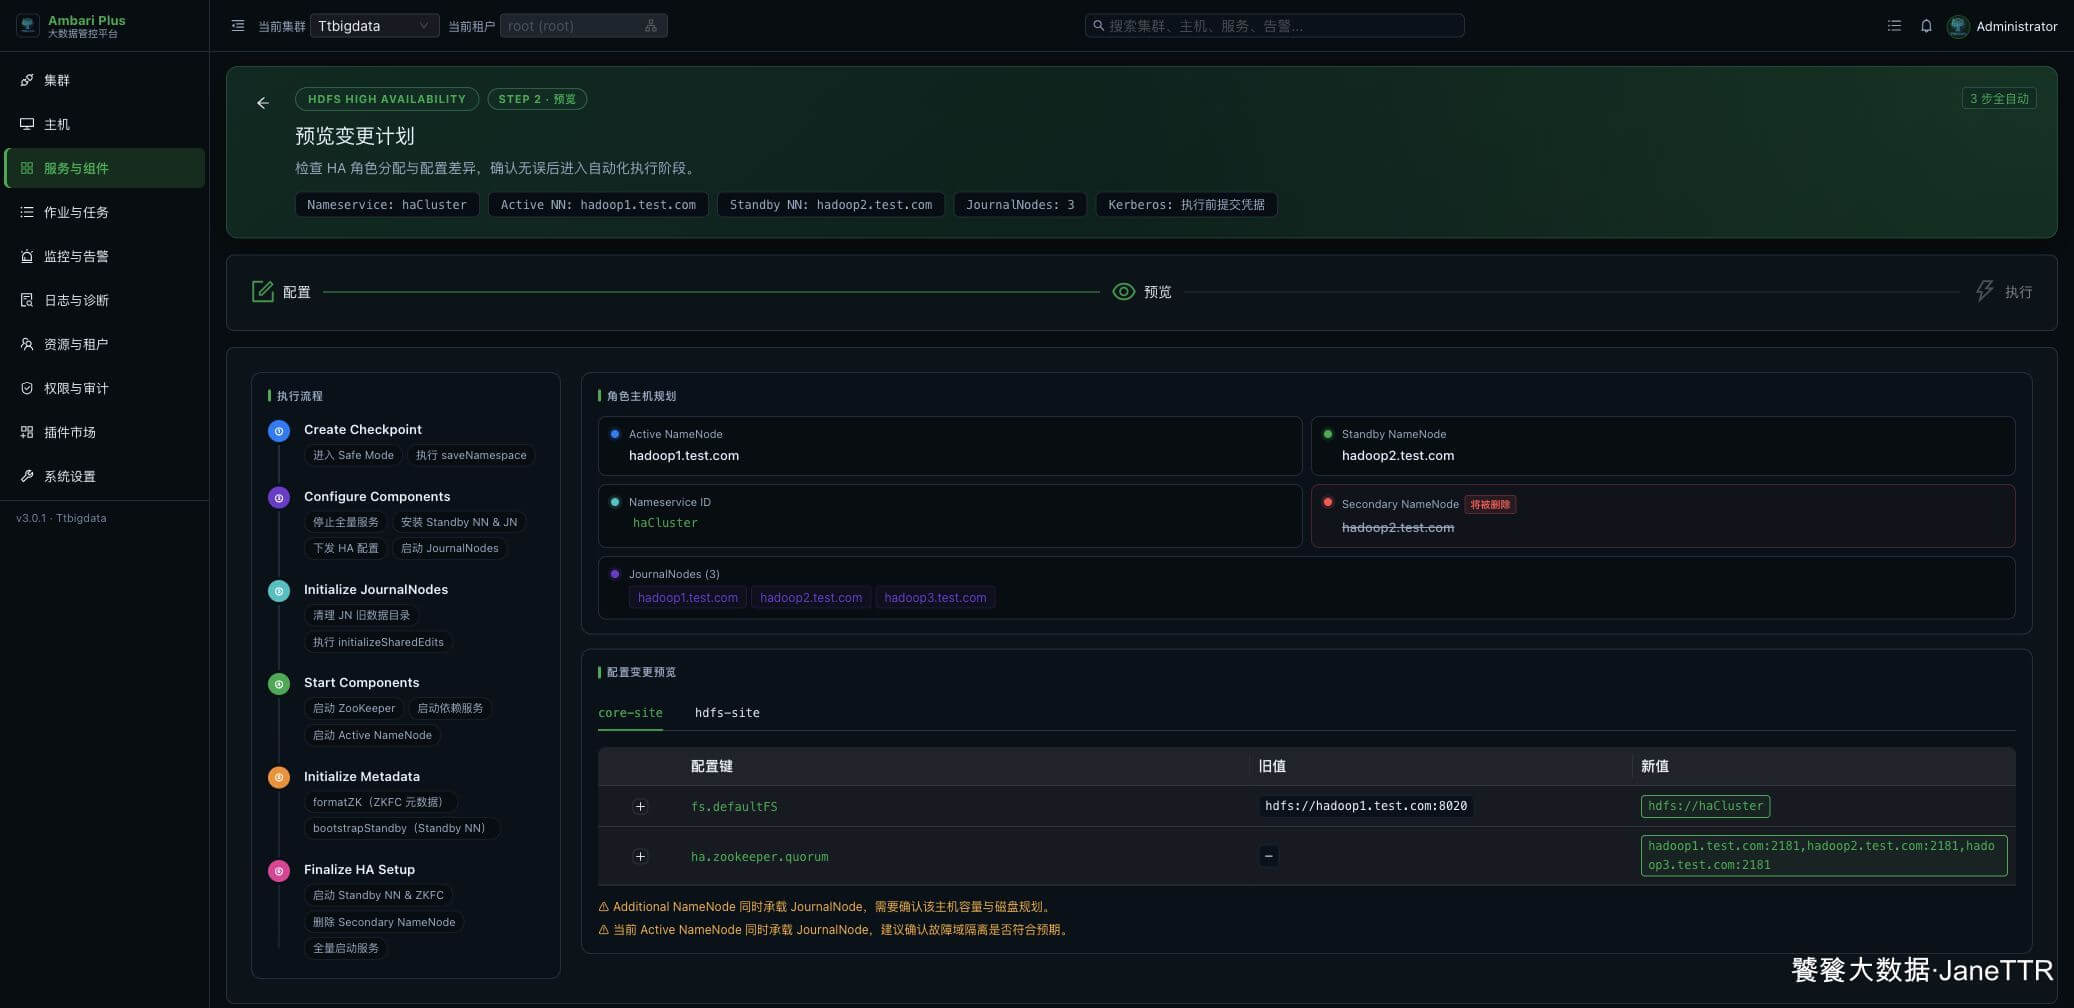The width and height of the screenshot is (2074, 1008).
Task: Click the 执行 saveNamespace substep
Action: (471, 456)
